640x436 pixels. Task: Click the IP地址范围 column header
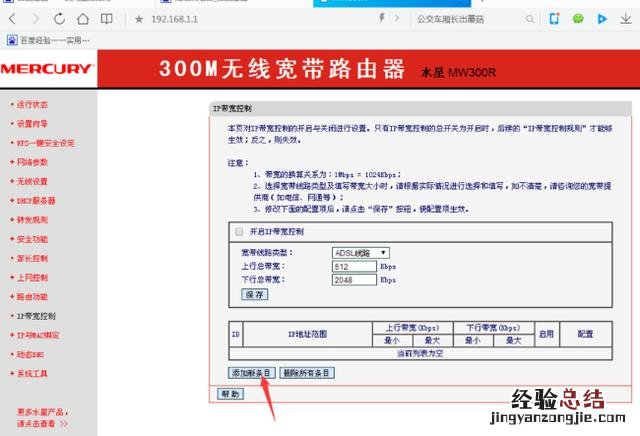(x=308, y=334)
